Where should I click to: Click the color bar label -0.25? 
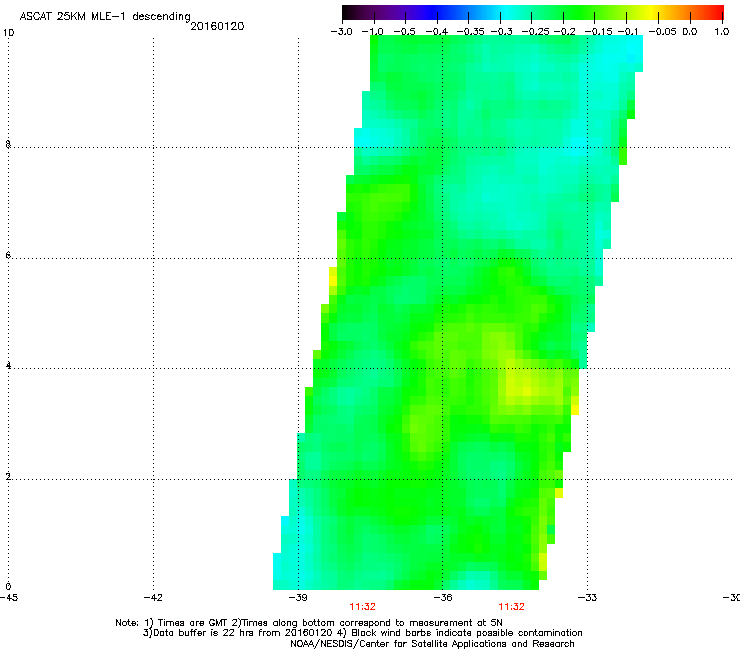pyautogui.click(x=536, y=32)
